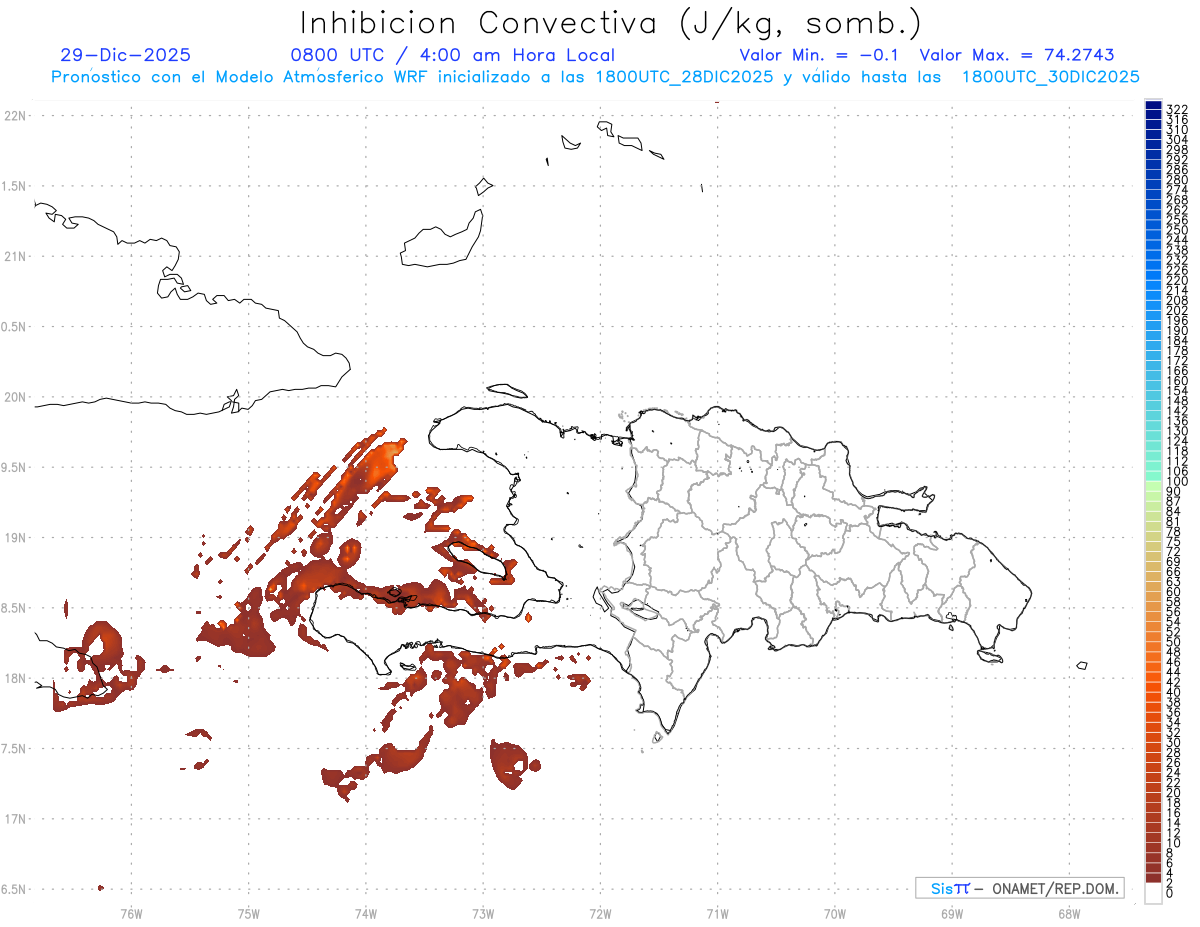Click the 'Valor Max. = 74.2743' text
Viewport: 1200px width, 927px height.
(x=1017, y=55)
